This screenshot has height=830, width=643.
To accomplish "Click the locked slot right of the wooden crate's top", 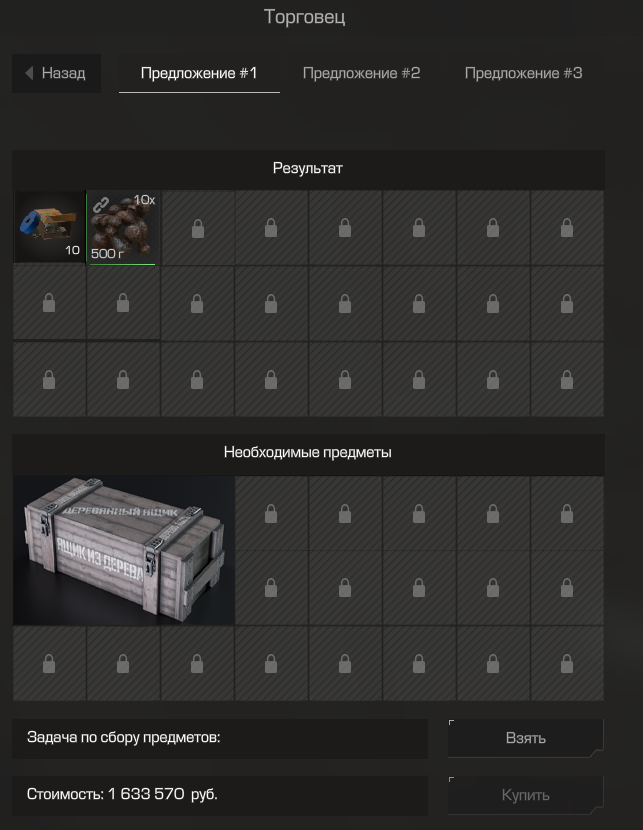I will click(271, 513).
